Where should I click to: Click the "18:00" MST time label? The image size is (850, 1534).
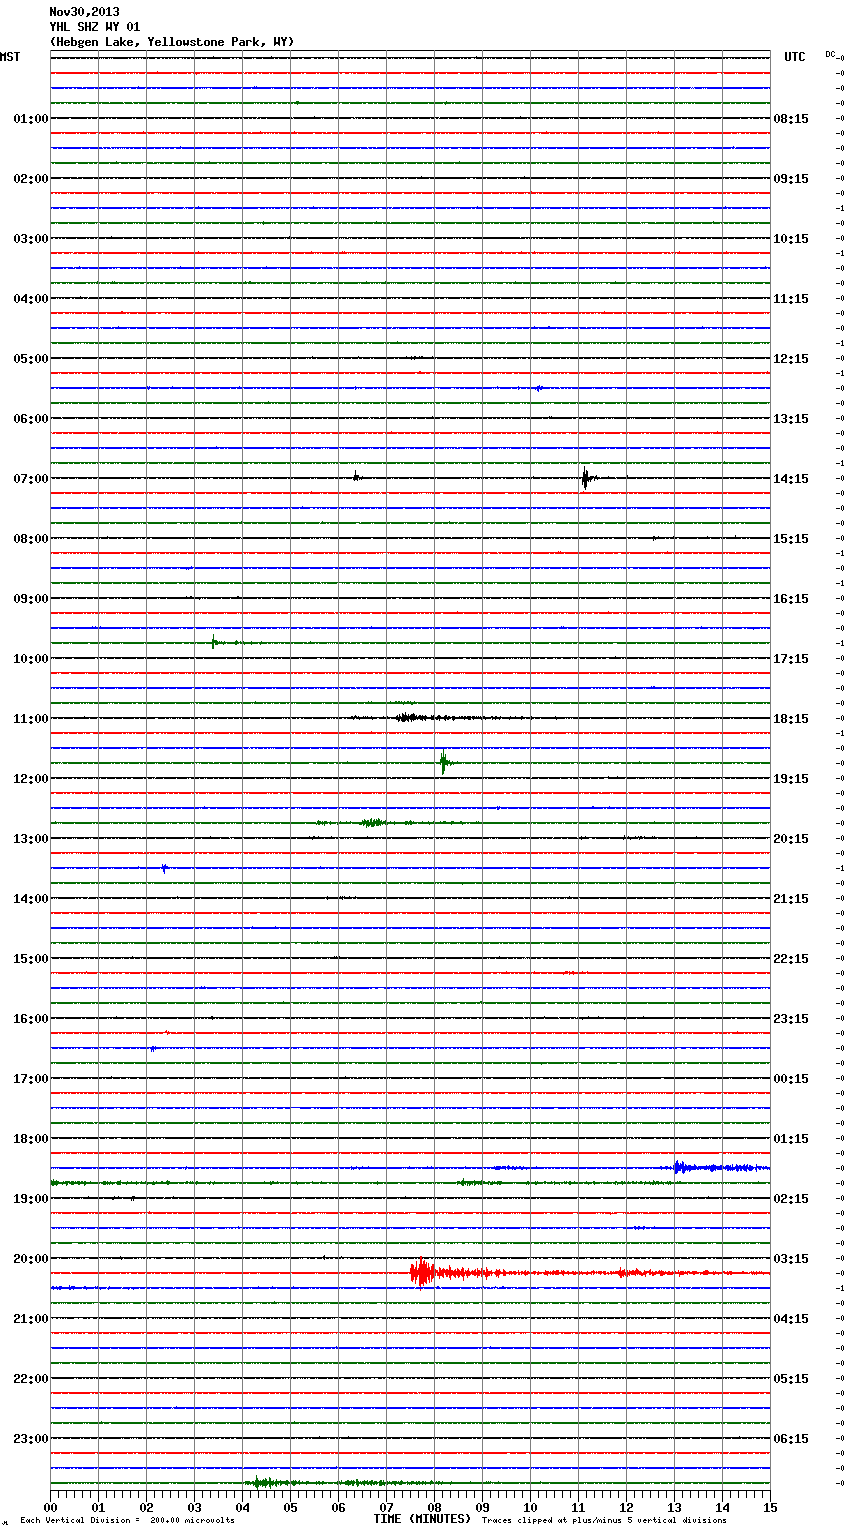point(31,1139)
